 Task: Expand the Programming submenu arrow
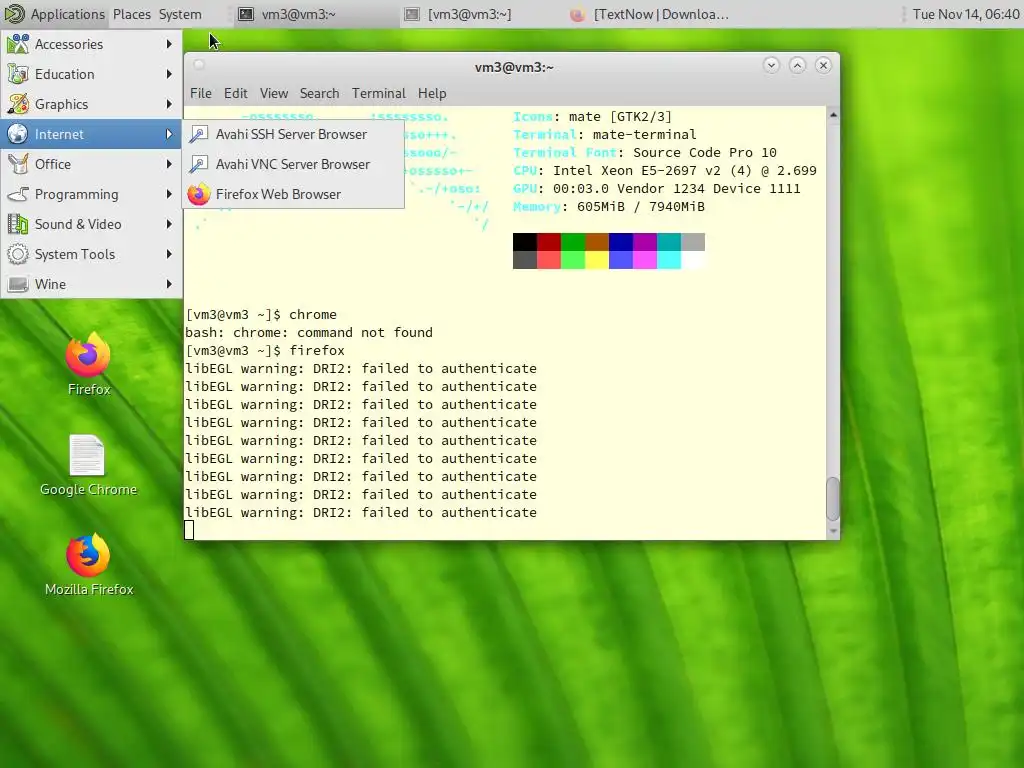[x=169, y=194]
